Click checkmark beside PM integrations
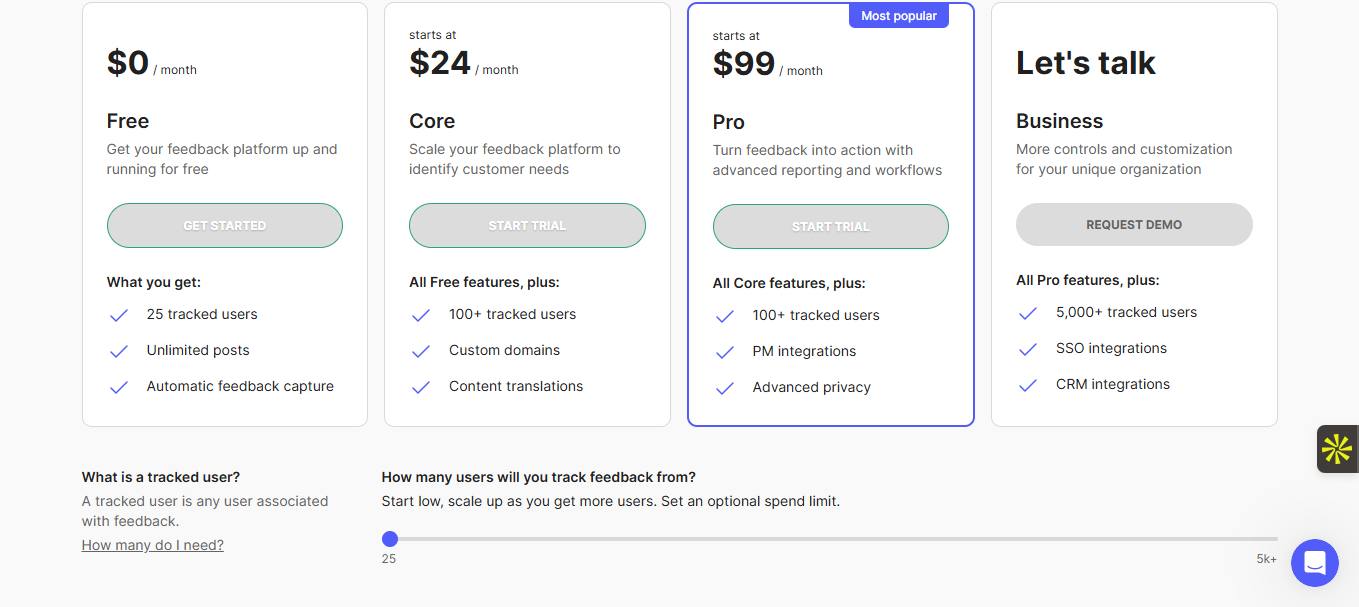The height and width of the screenshot is (607, 1359). click(725, 352)
